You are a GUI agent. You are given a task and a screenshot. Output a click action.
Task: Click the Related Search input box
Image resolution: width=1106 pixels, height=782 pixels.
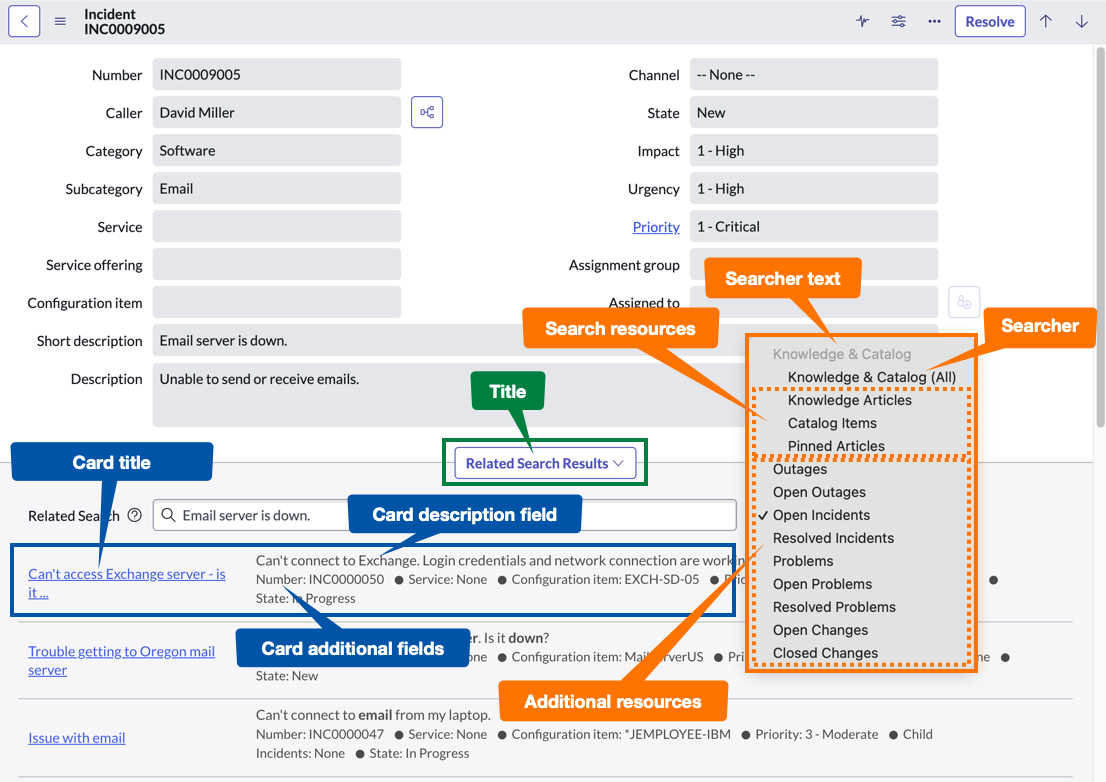click(444, 515)
